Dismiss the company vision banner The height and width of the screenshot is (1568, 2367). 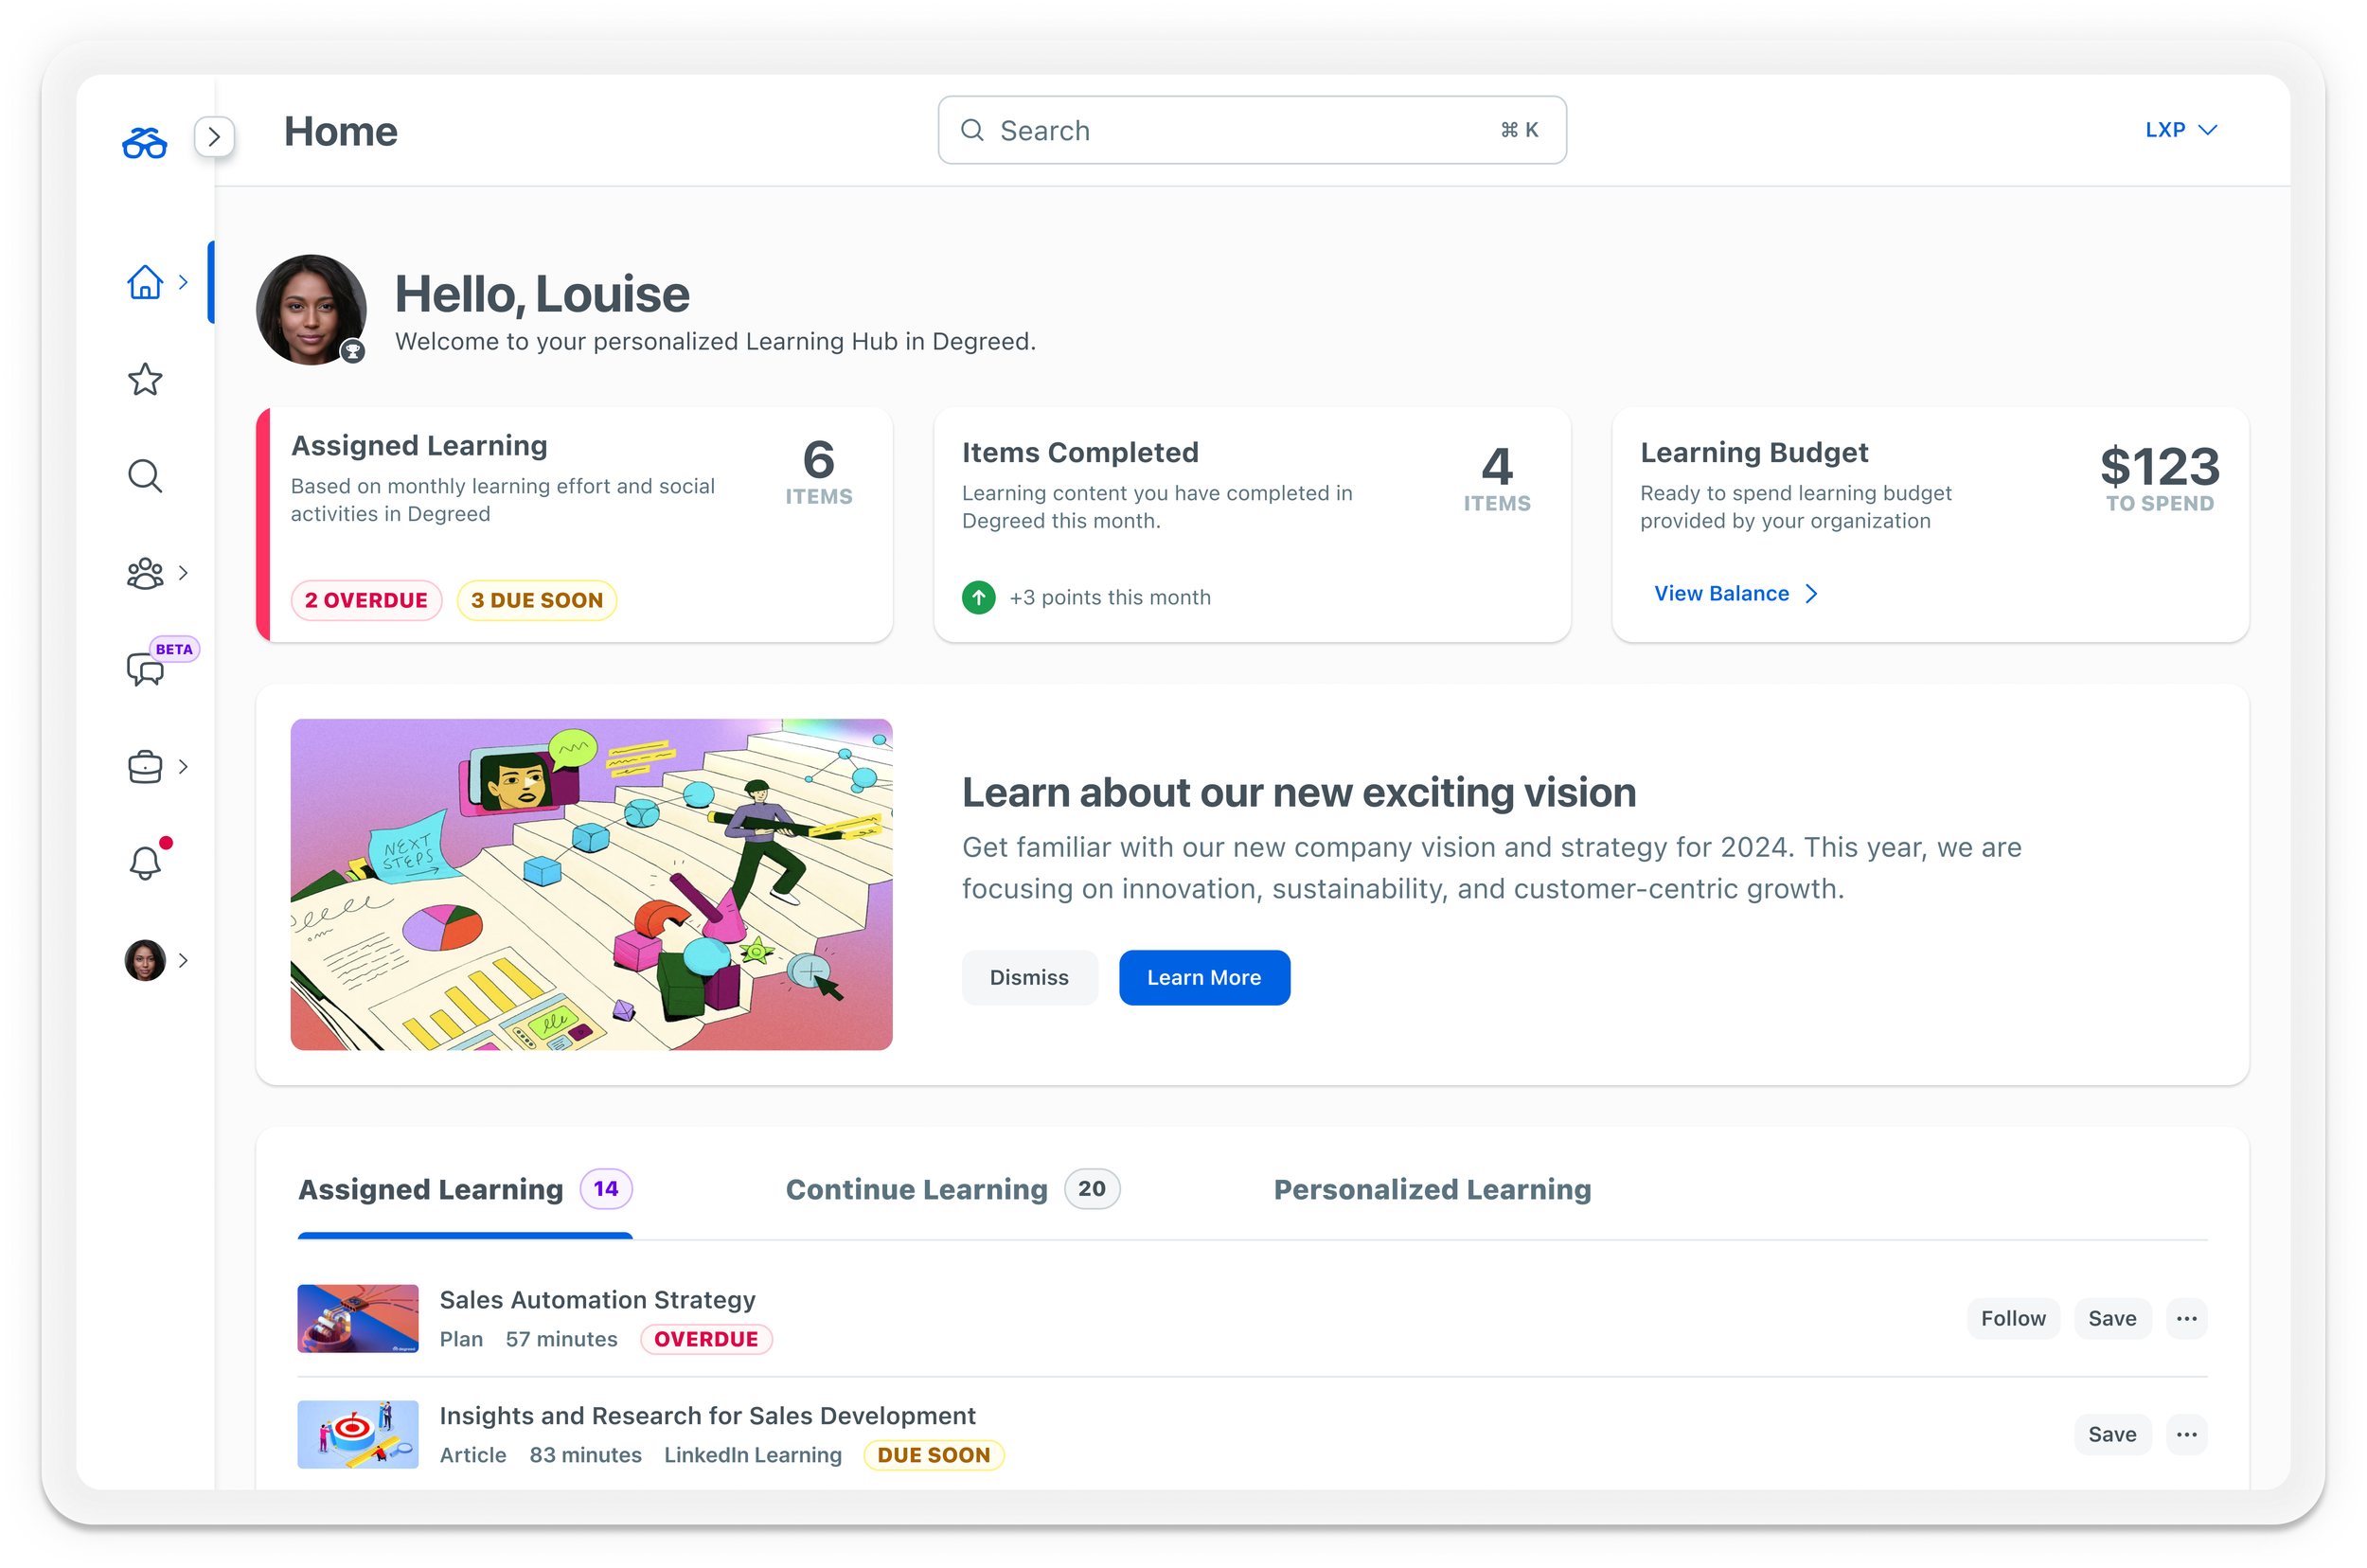point(1028,977)
